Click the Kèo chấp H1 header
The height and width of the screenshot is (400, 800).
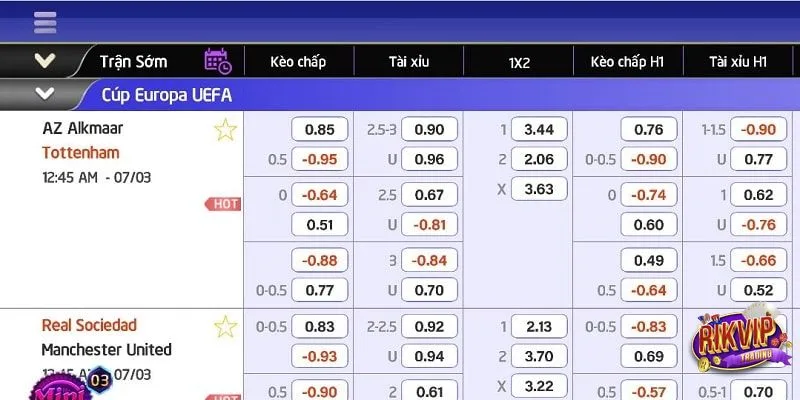[x=628, y=62]
